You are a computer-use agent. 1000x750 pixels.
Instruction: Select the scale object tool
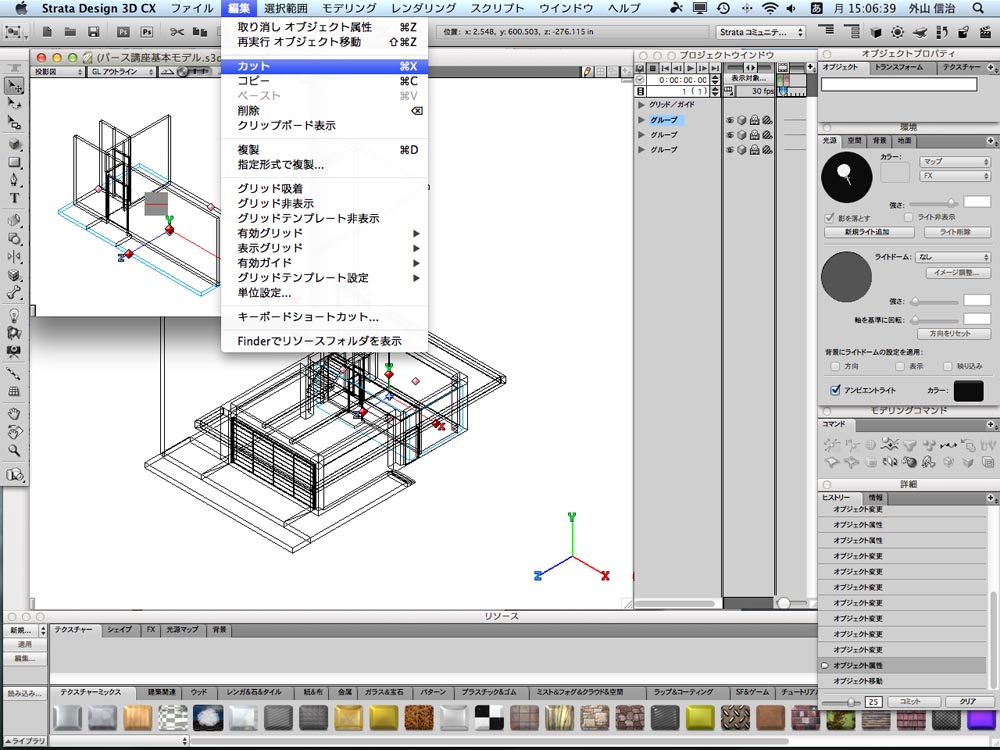[x=14, y=122]
